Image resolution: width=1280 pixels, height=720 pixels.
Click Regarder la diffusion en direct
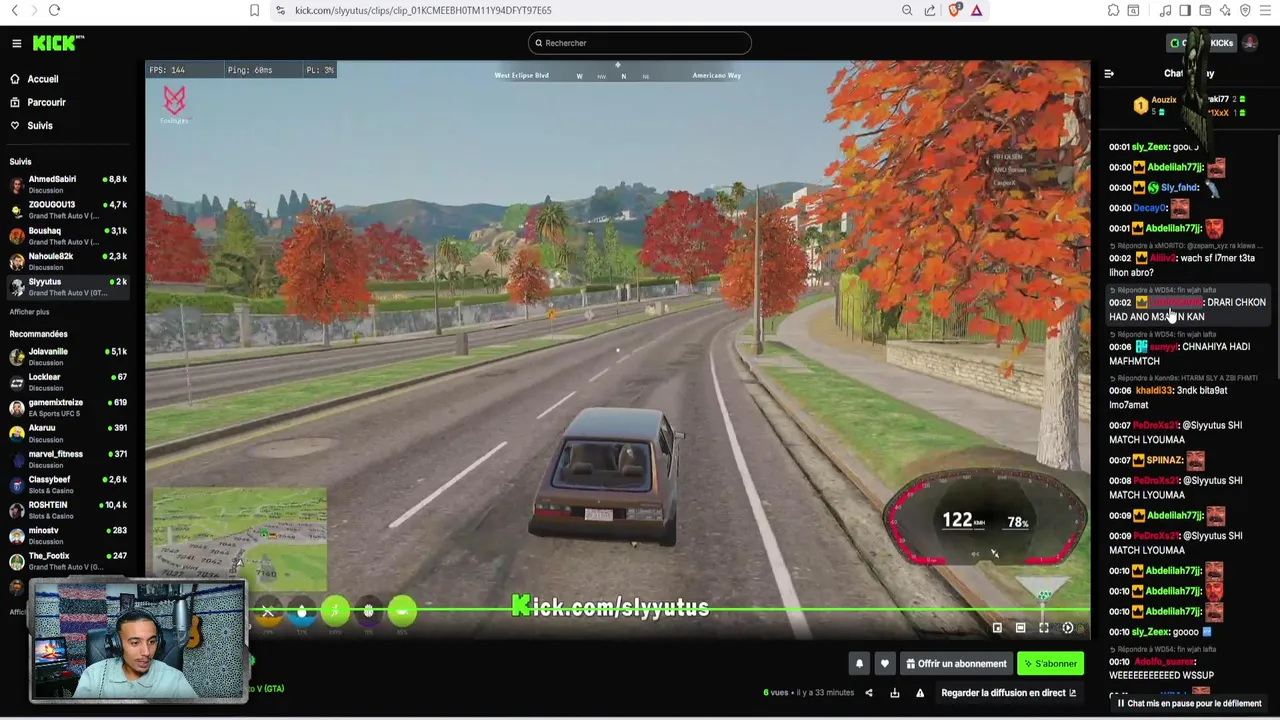[1008, 693]
